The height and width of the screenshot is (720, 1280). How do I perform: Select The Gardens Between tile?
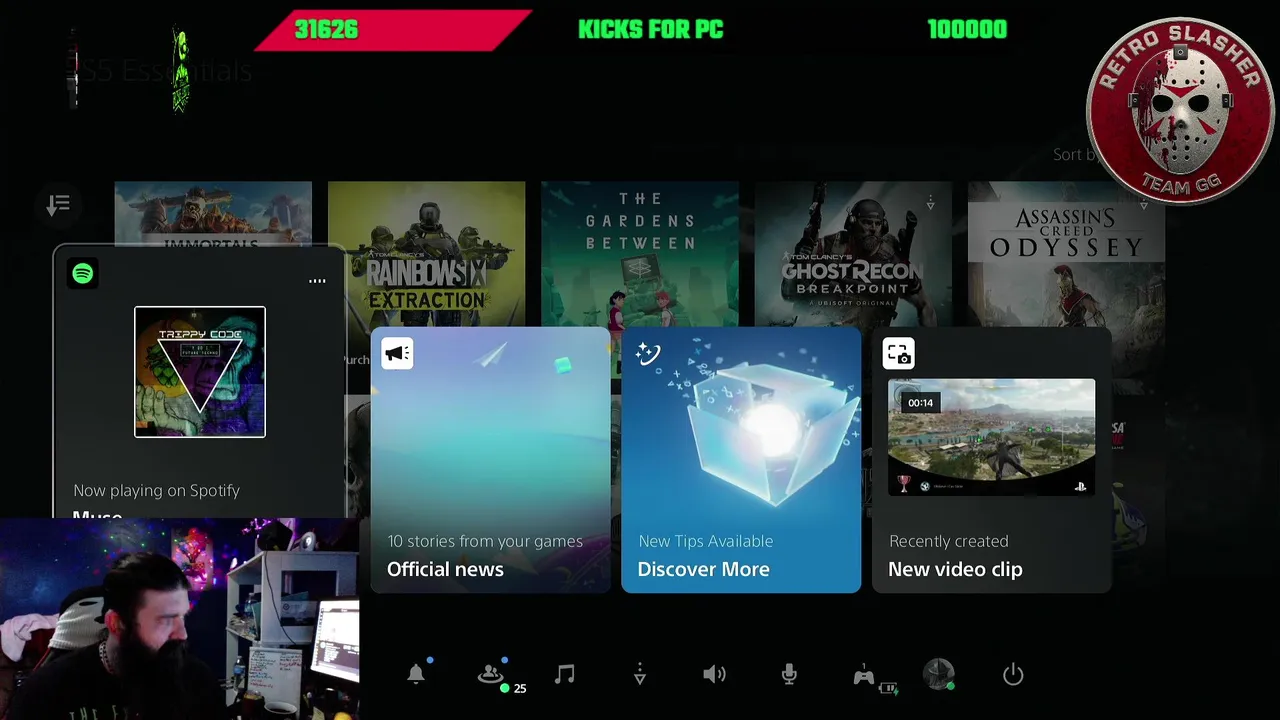[640, 253]
